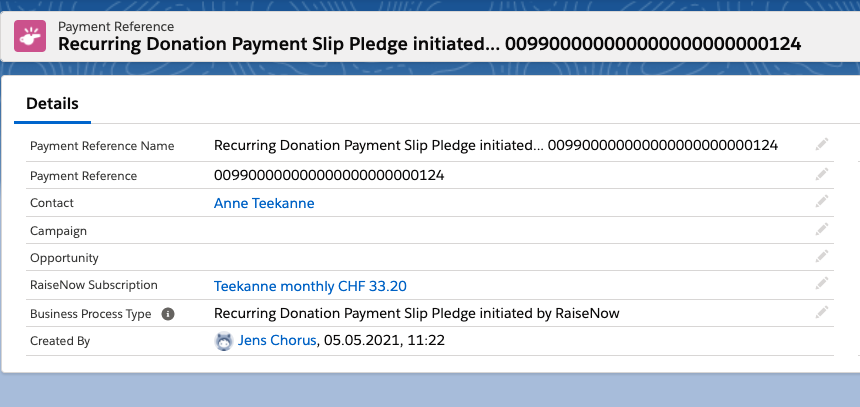860x407 pixels.
Task: Click the pink Payment Reference record icon
Action: pyautogui.click(x=28, y=35)
